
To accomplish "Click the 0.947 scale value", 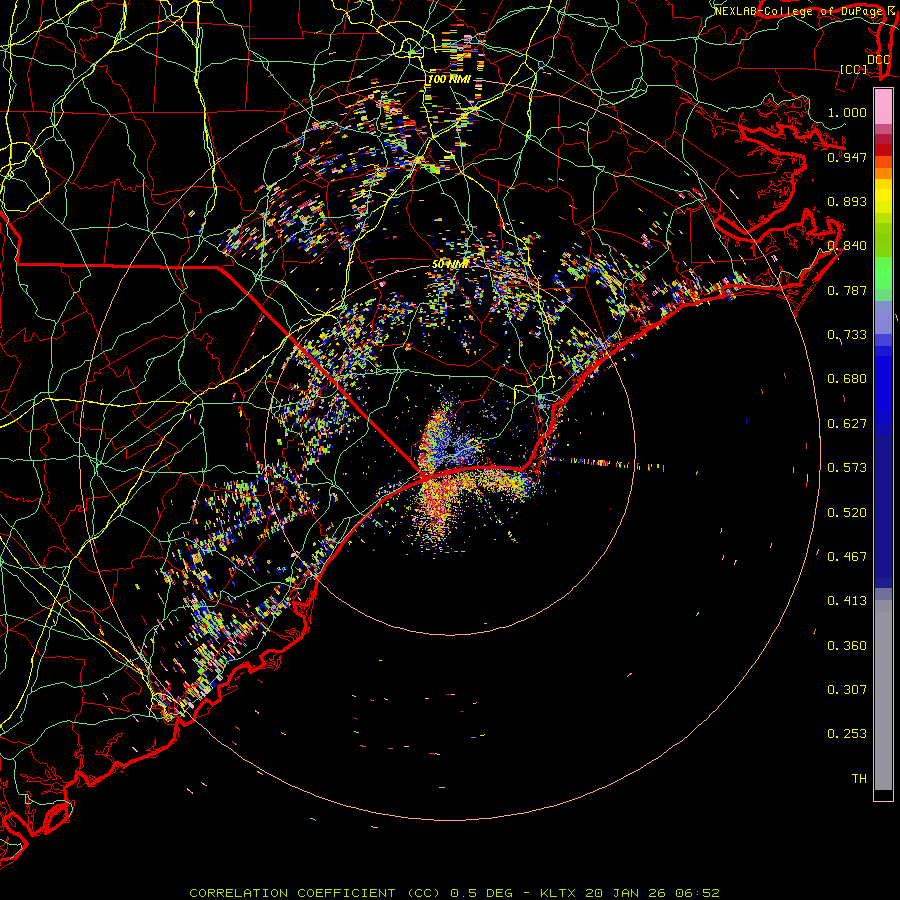I will point(847,157).
